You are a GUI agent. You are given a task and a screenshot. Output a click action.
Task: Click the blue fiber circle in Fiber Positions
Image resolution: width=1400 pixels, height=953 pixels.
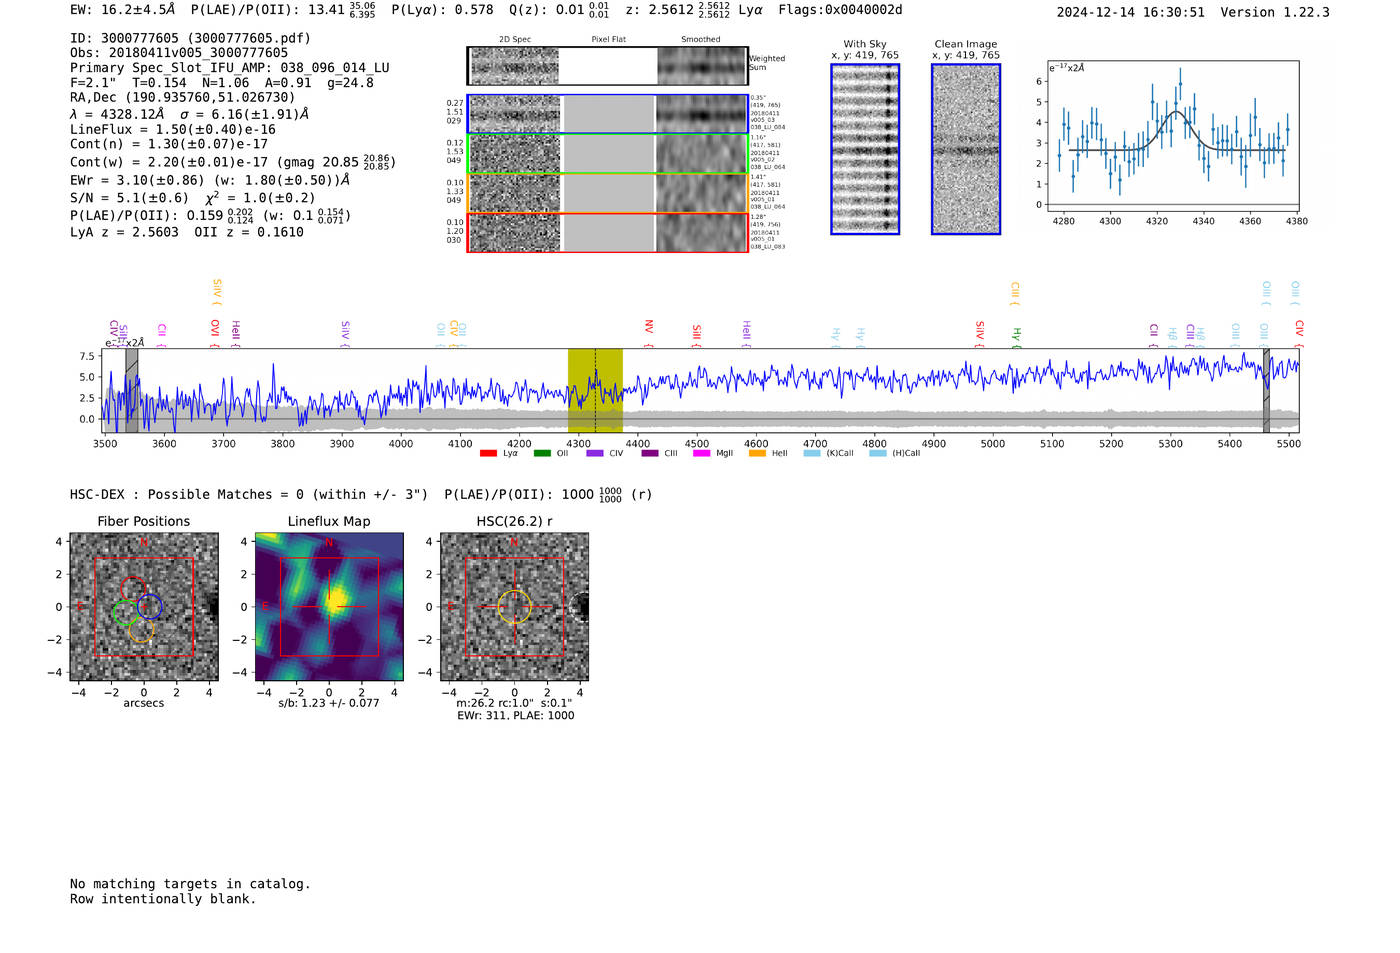150,607
